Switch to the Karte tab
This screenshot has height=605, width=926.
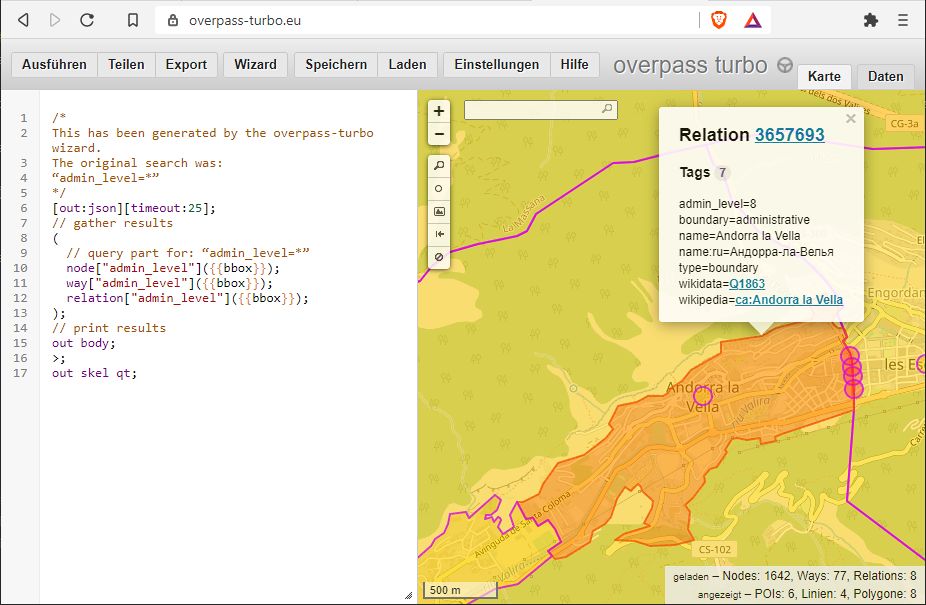(x=824, y=77)
